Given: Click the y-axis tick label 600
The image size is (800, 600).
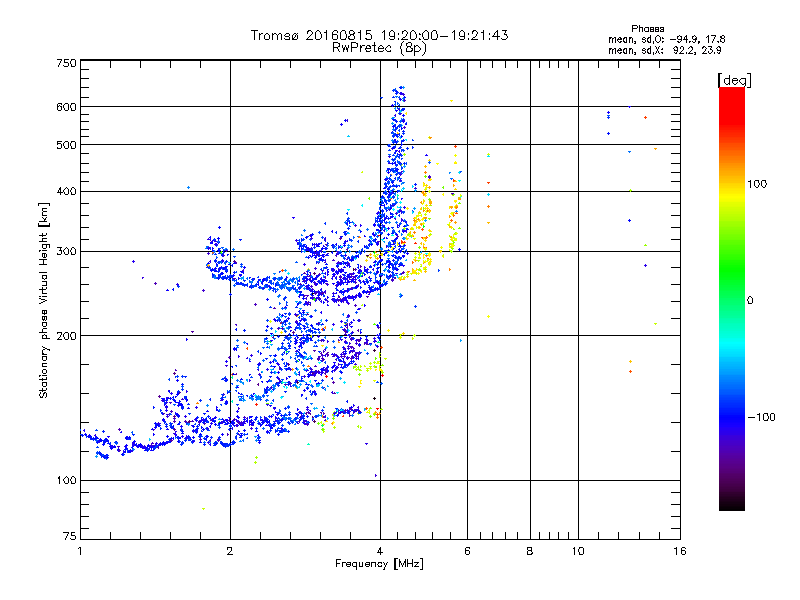Looking at the screenshot, I should [66, 107].
